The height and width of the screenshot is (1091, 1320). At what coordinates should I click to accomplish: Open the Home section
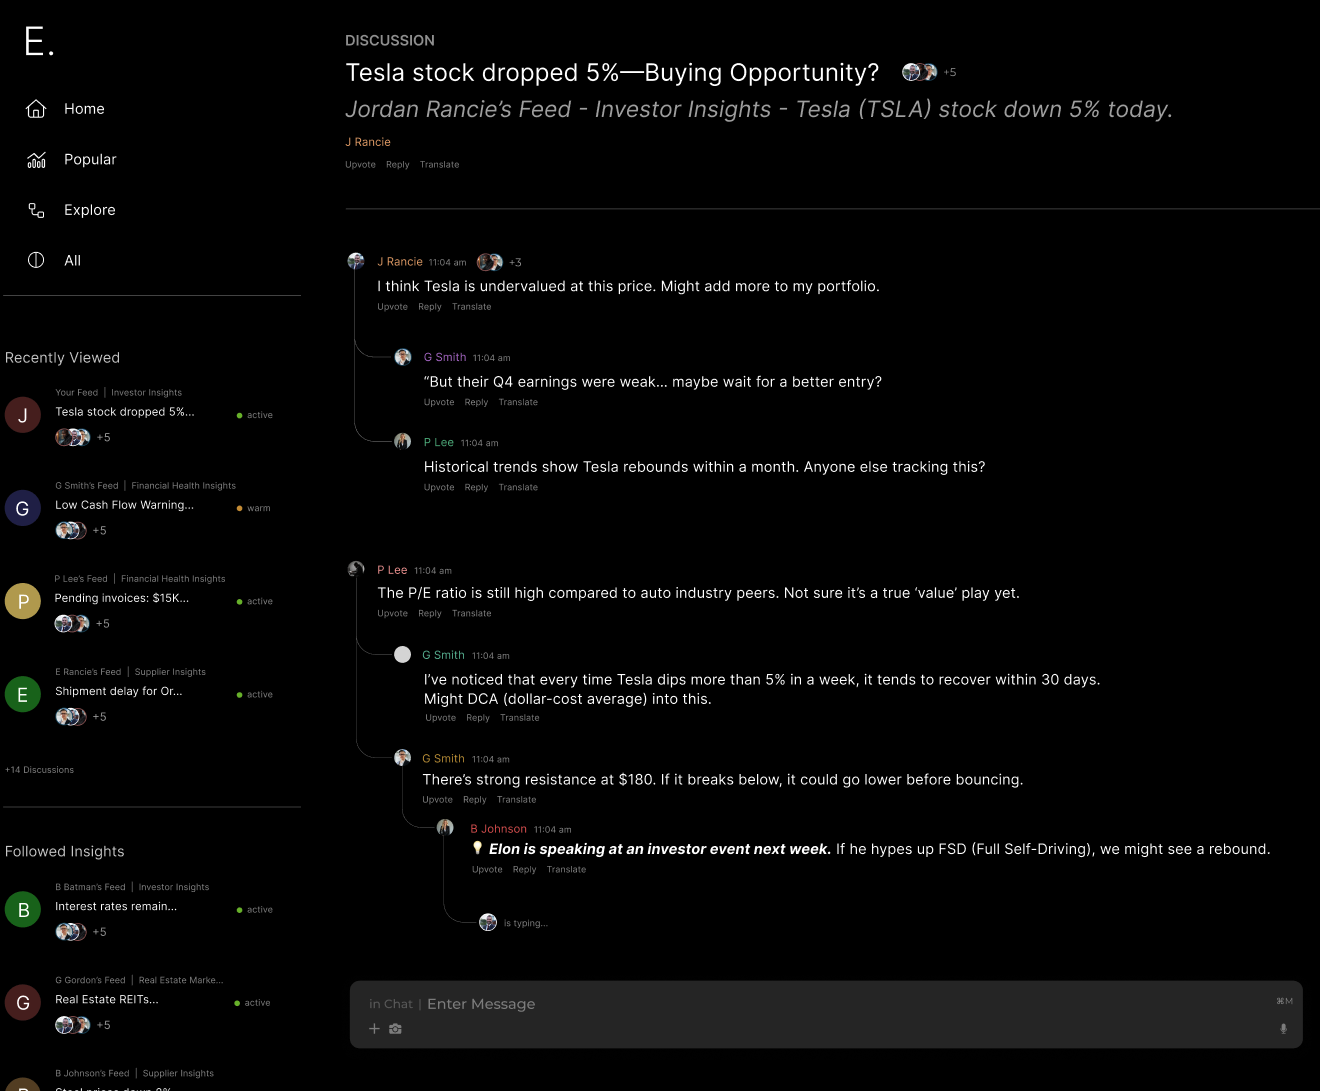(x=84, y=108)
